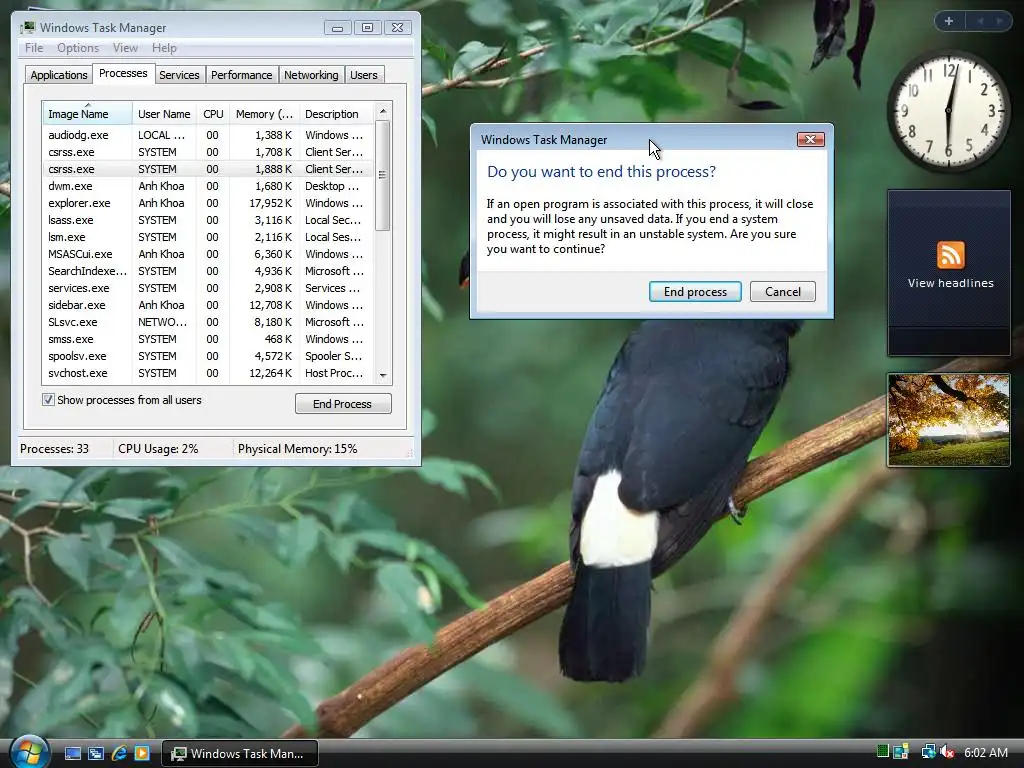1024x768 pixels.
Task: Click the muted volume tray icon
Action: click(x=947, y=752)
